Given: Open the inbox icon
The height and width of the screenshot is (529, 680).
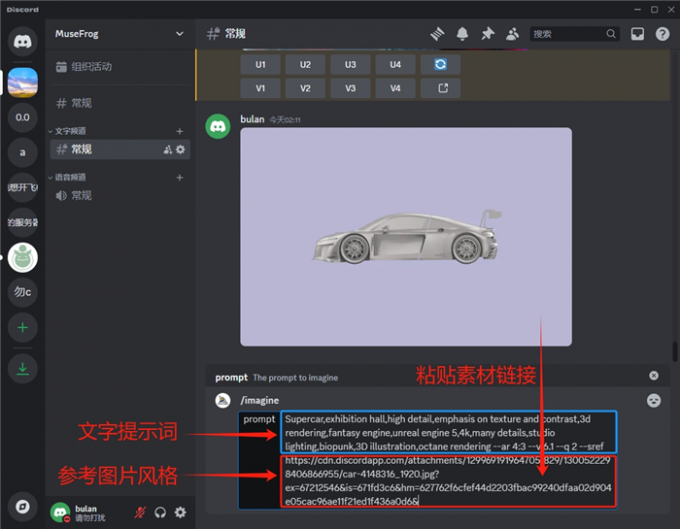Looking at the screenshot, I should pyautogui.click(x=637, y=34).
